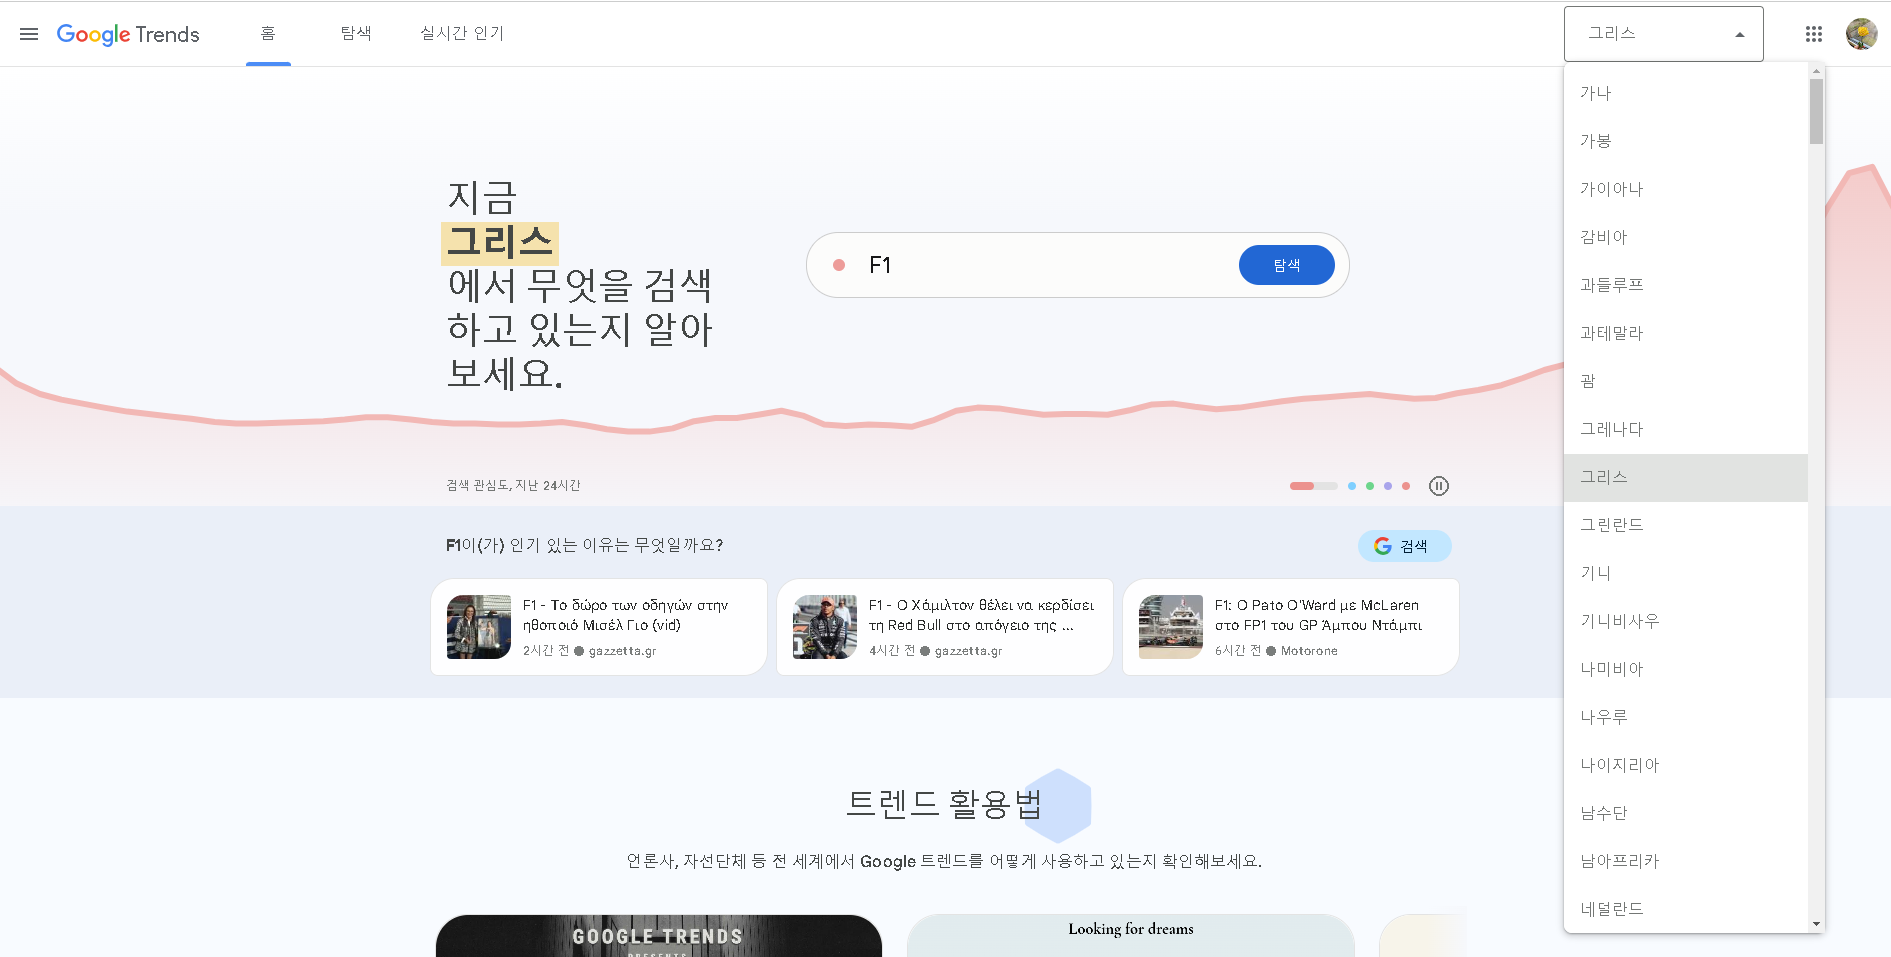This screenshot has height=957, width=1891.
Task: Jump to the last red carousel dot
Action: click(1406, 486)
